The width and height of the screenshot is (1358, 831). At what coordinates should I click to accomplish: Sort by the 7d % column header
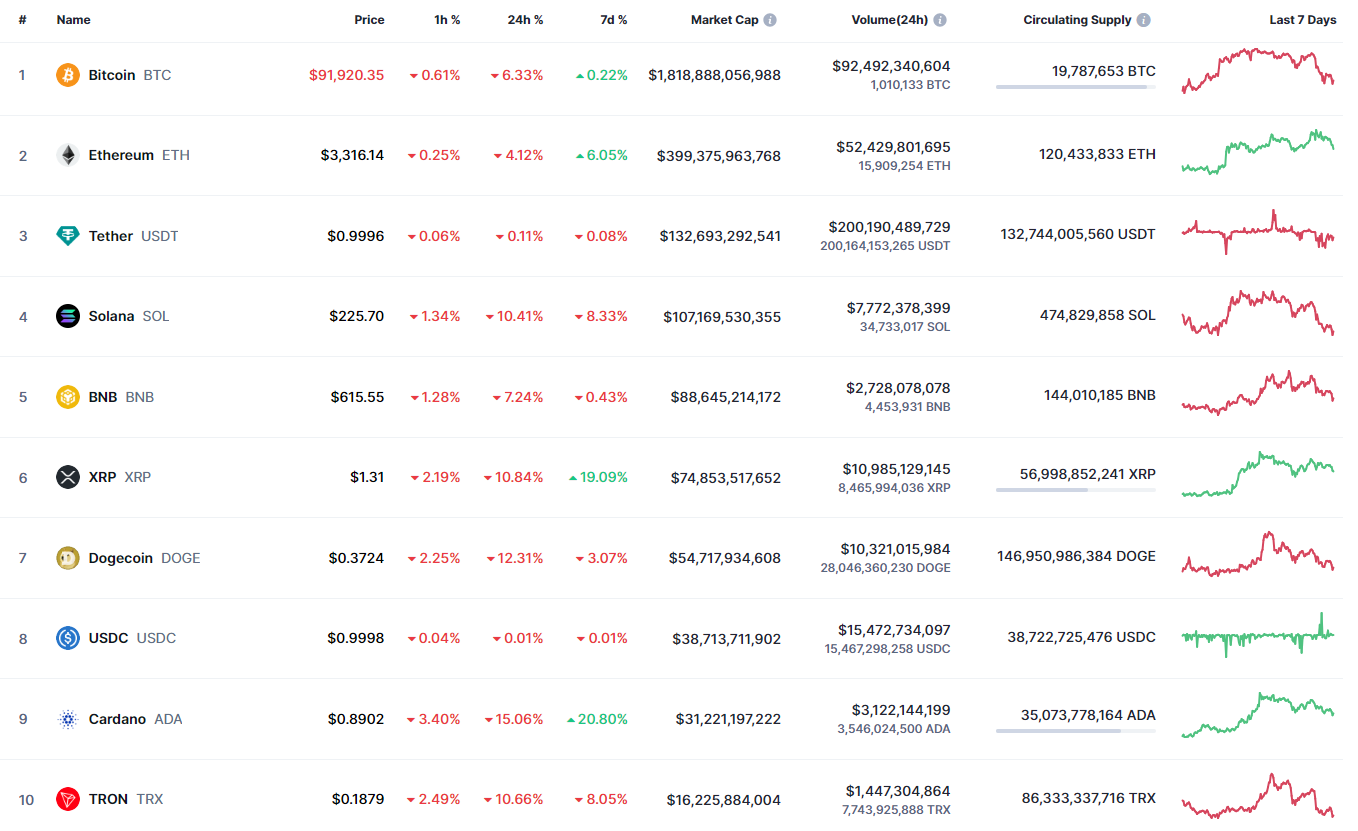[x=612, y=20]
